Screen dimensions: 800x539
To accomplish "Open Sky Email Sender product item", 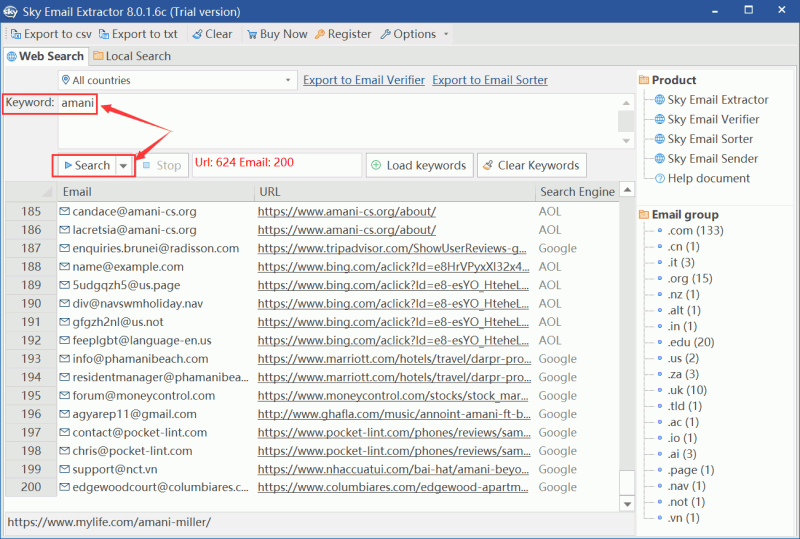I will 707,159.
